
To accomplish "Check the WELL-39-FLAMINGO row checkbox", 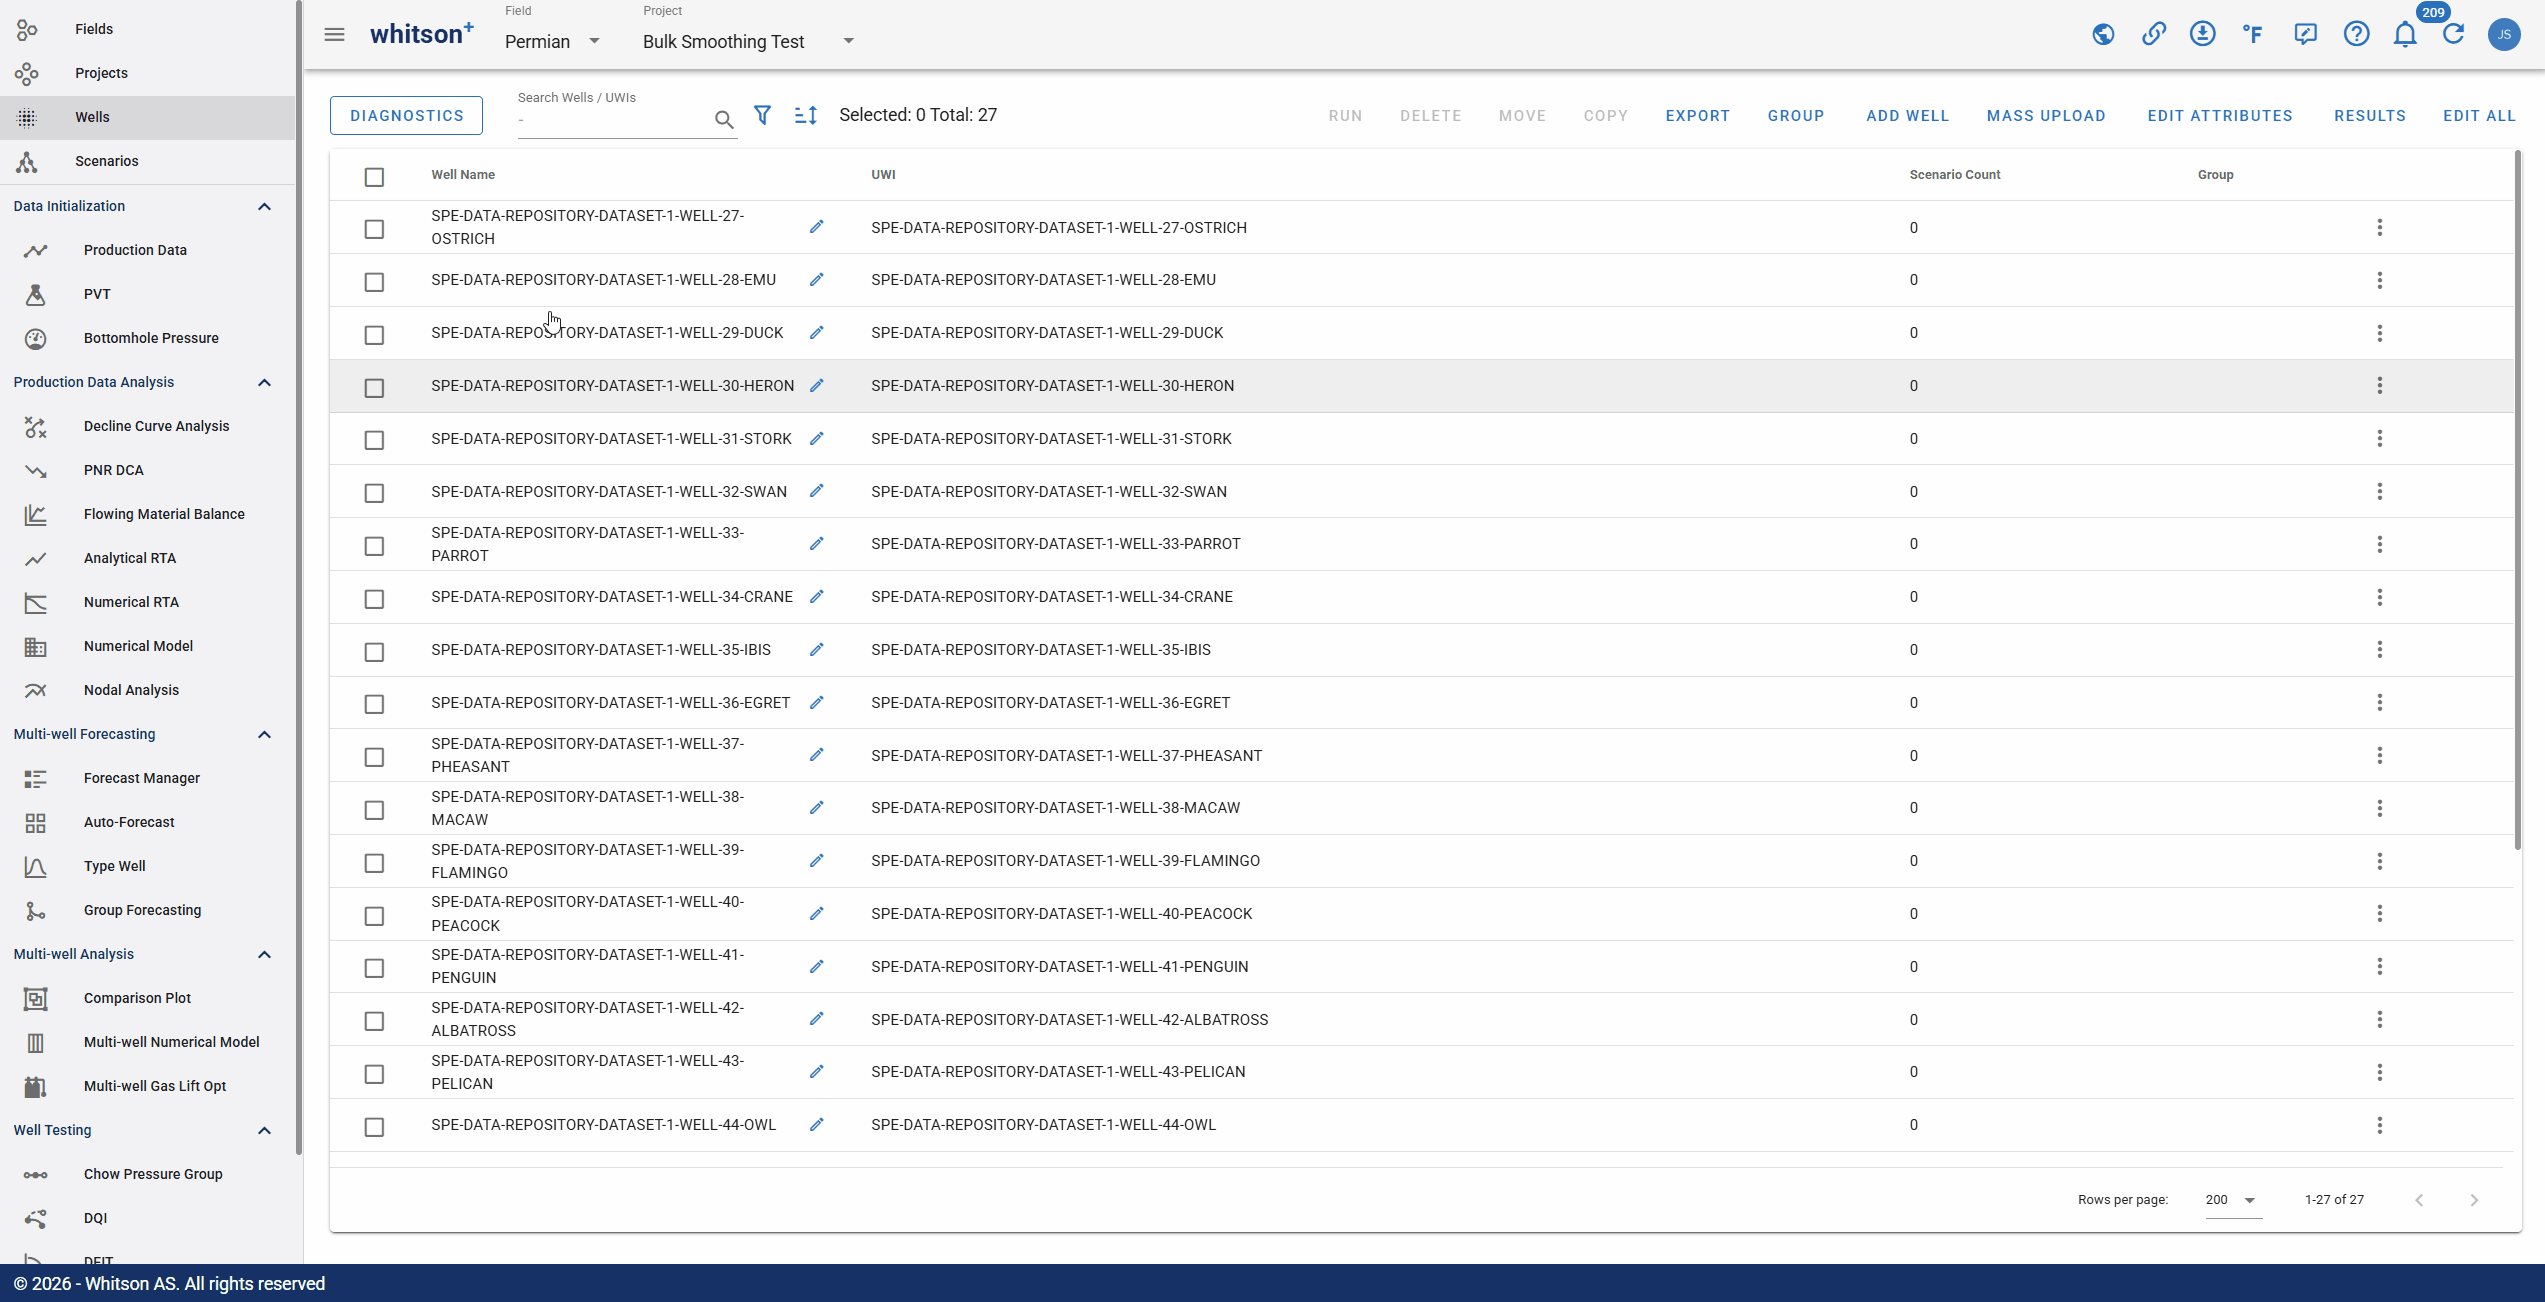I will (x=374, y=863).
